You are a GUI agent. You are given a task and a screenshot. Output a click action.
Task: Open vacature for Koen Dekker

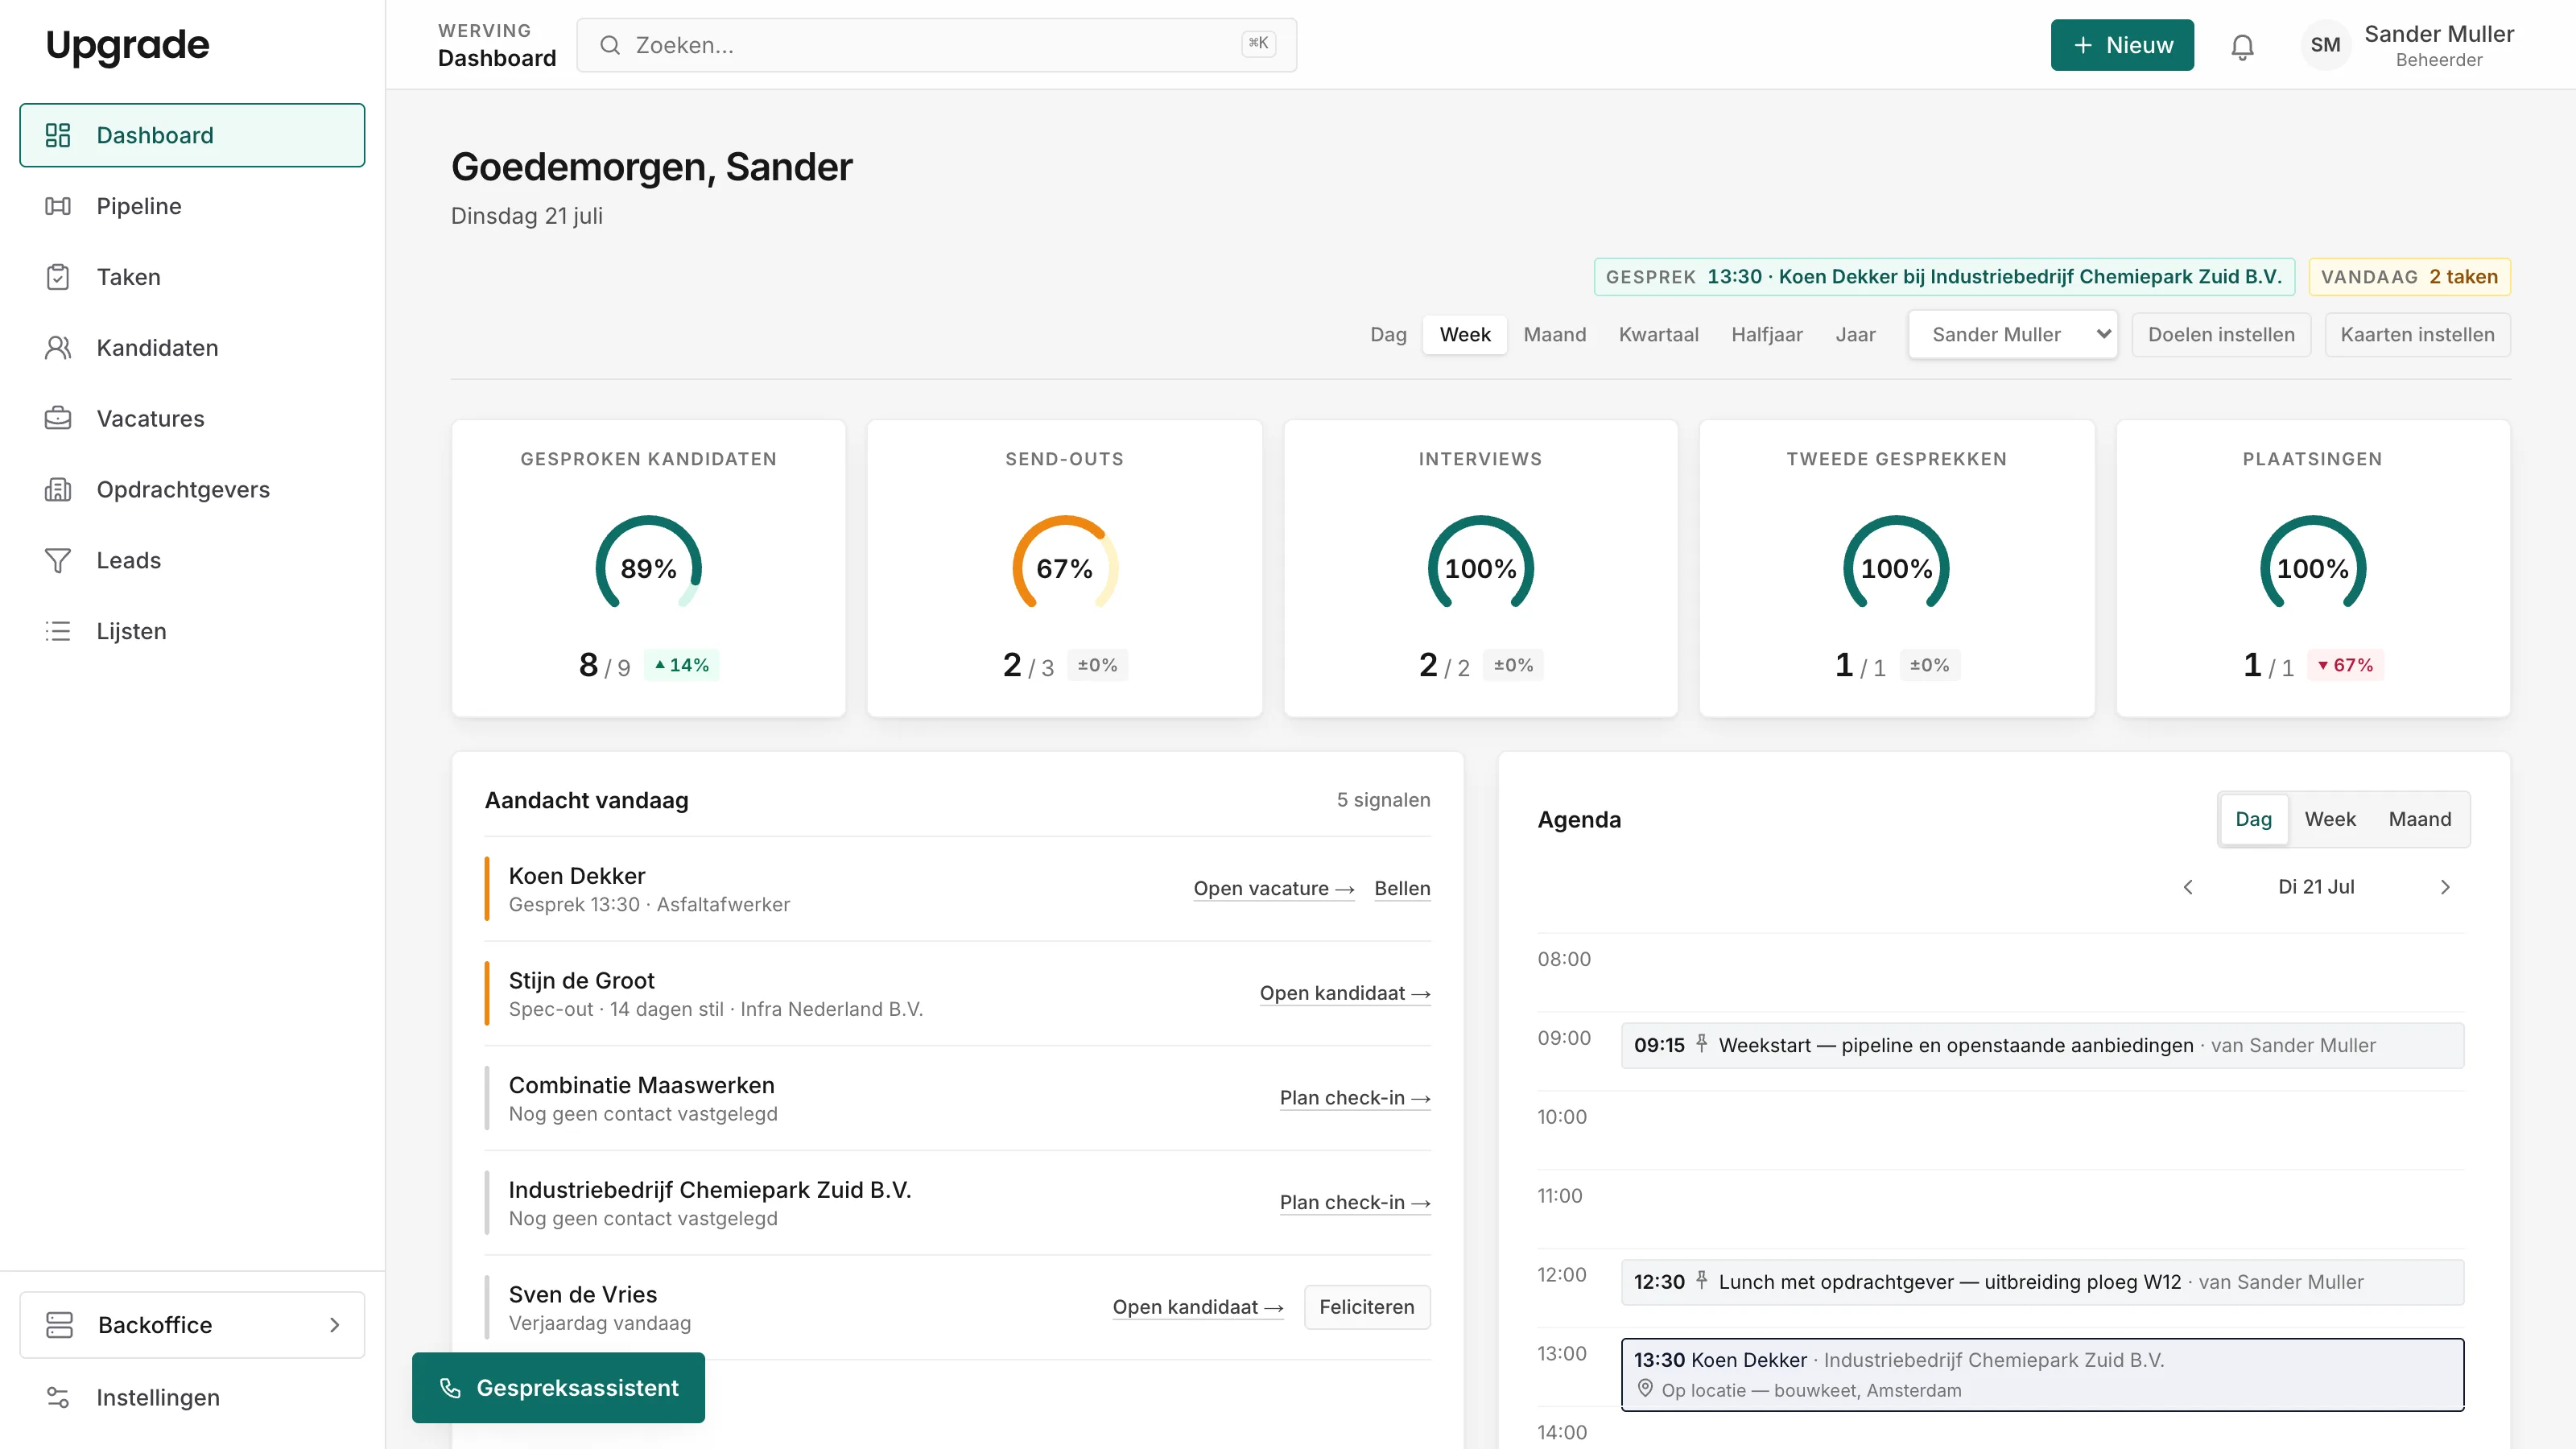[x=1274, y=888]
